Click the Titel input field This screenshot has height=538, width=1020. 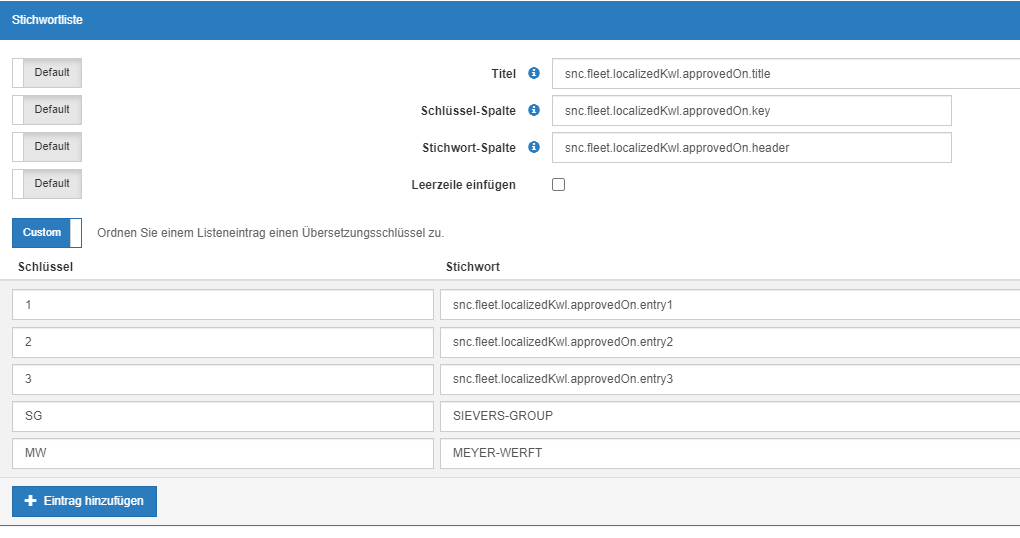(x=785, y=74)
